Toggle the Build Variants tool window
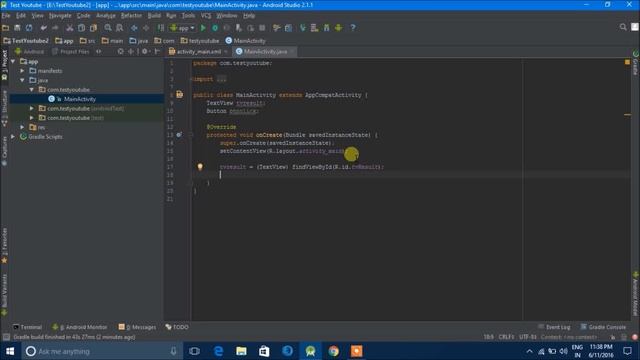The height and width of the screenshot is (360, 640). 4,295
